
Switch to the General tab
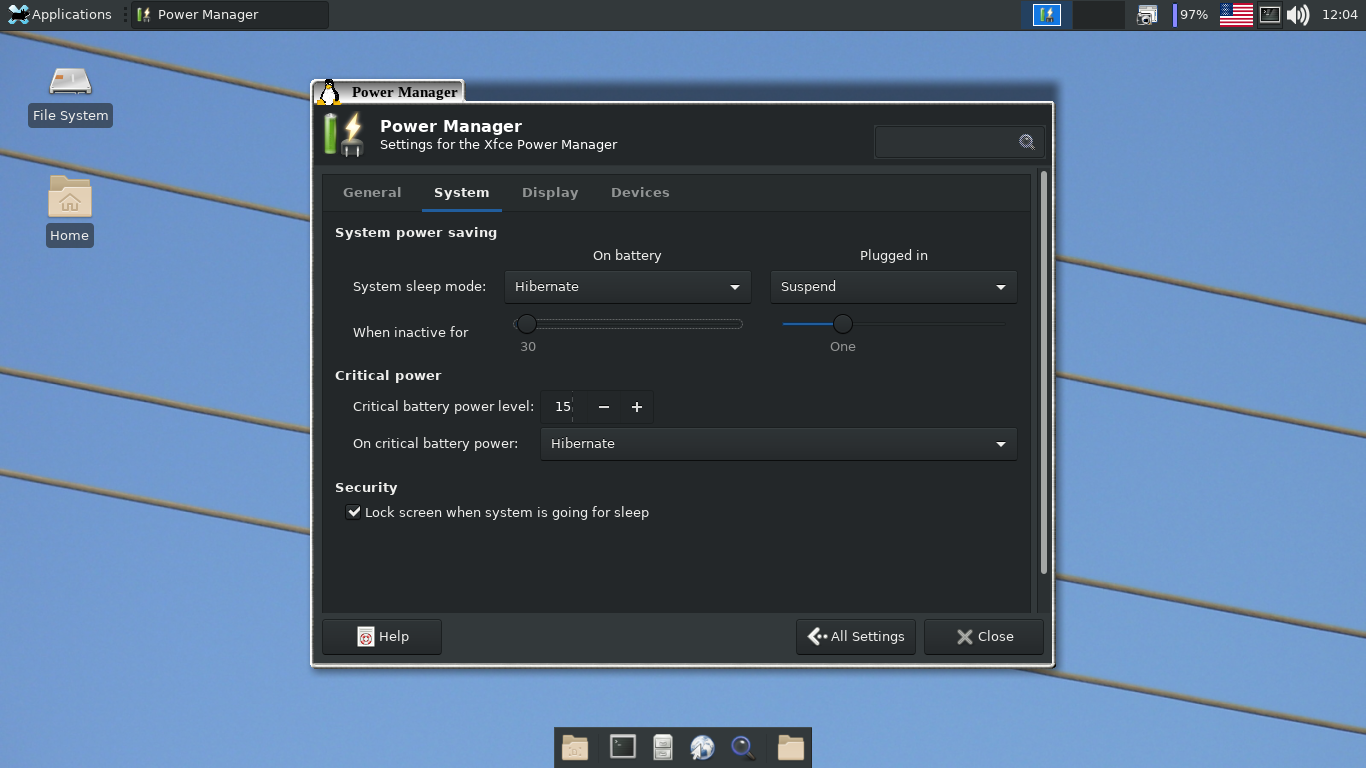[x=372, y=192]
